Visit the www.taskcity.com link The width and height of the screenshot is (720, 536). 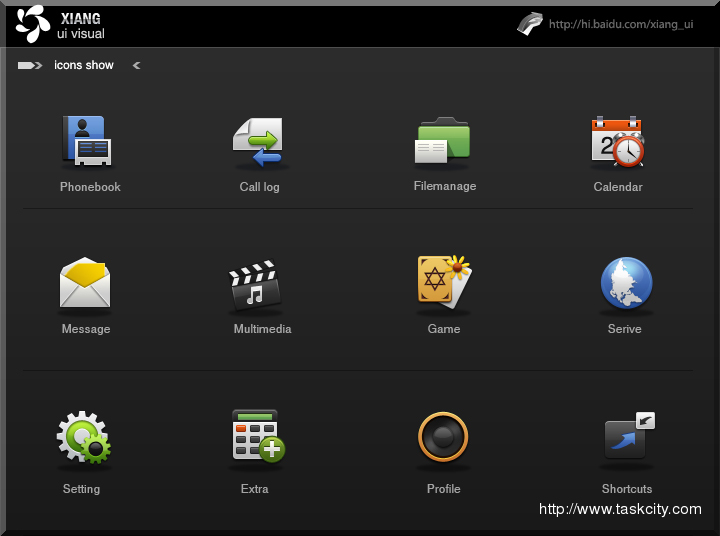click(620, 510)
